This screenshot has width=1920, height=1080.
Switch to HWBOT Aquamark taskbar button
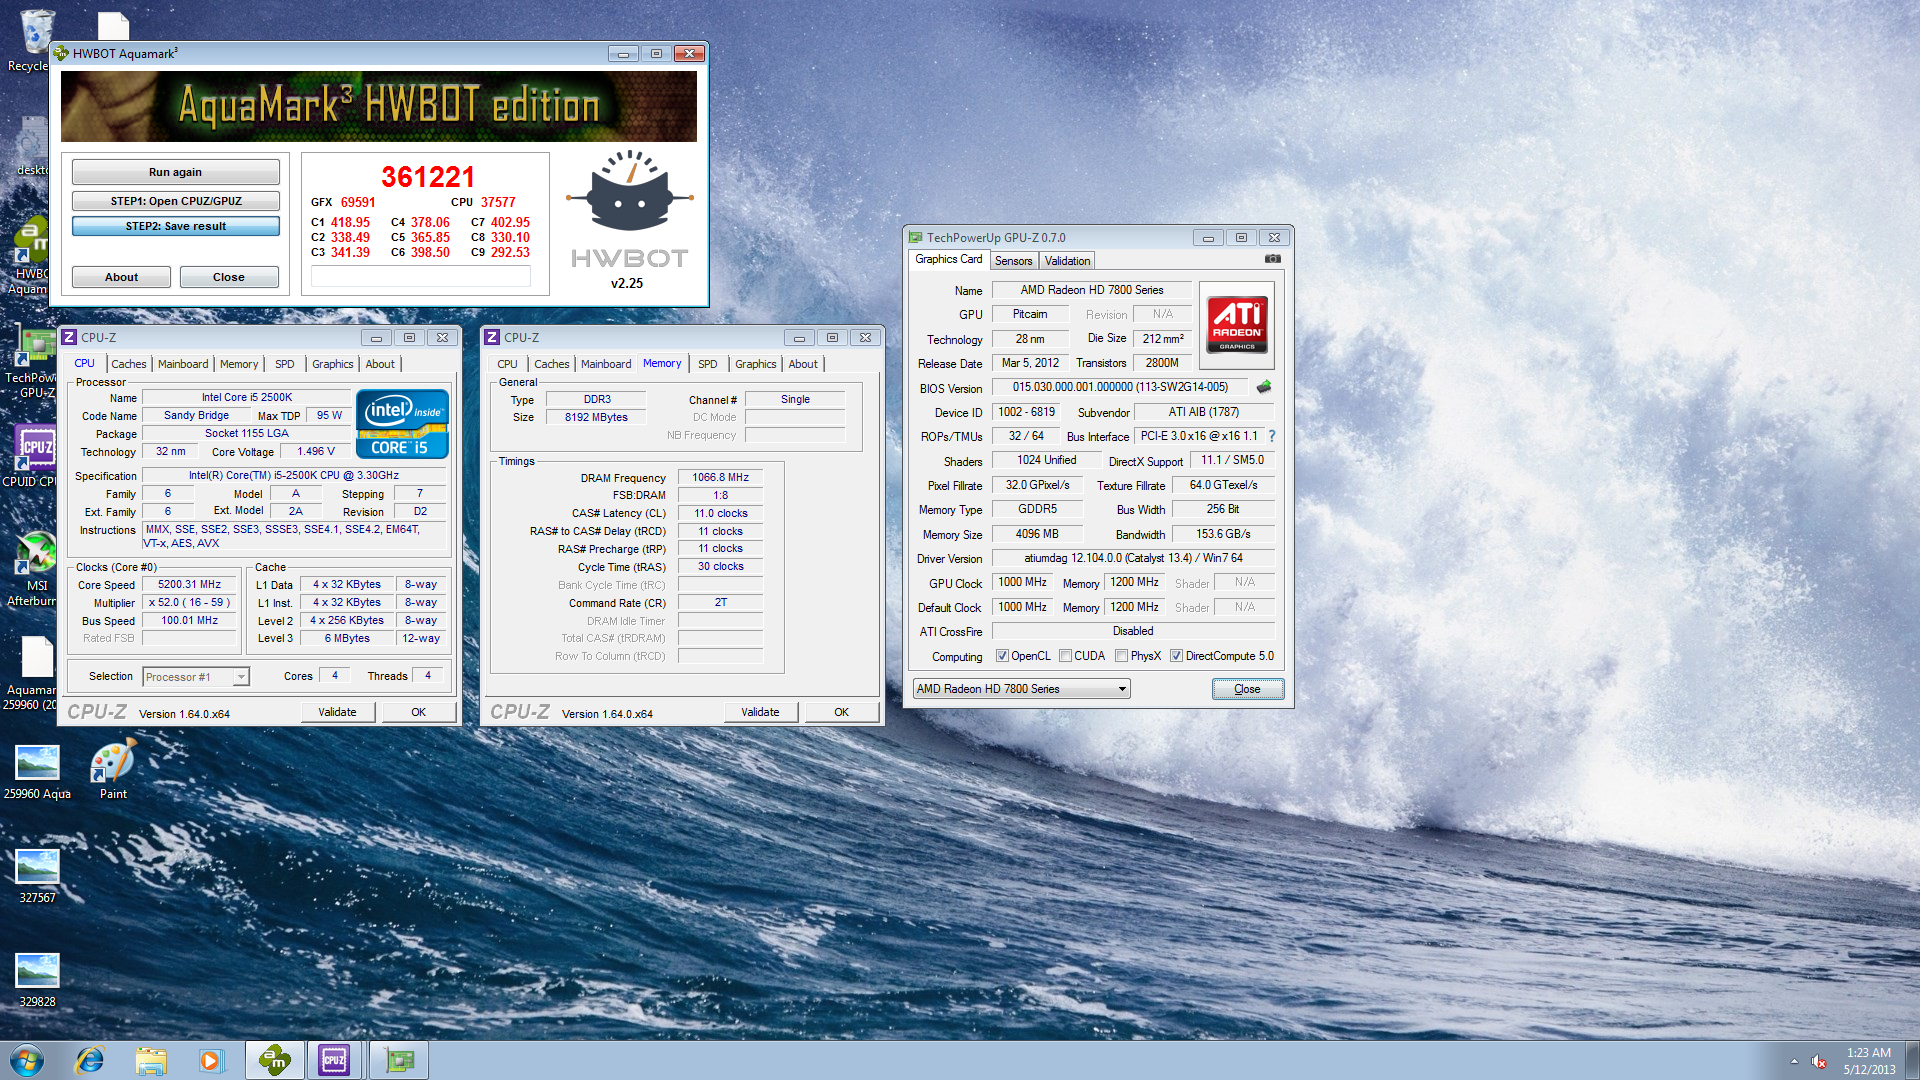coord(274,1060)
